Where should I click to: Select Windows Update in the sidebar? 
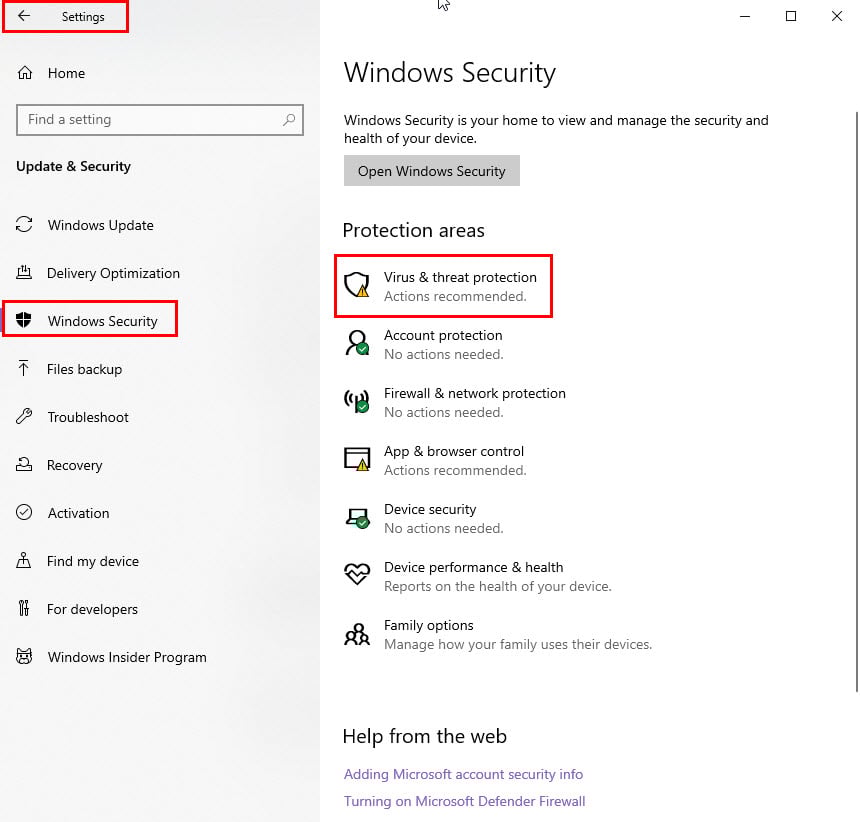pyautogui.click(x=100, y=225)
